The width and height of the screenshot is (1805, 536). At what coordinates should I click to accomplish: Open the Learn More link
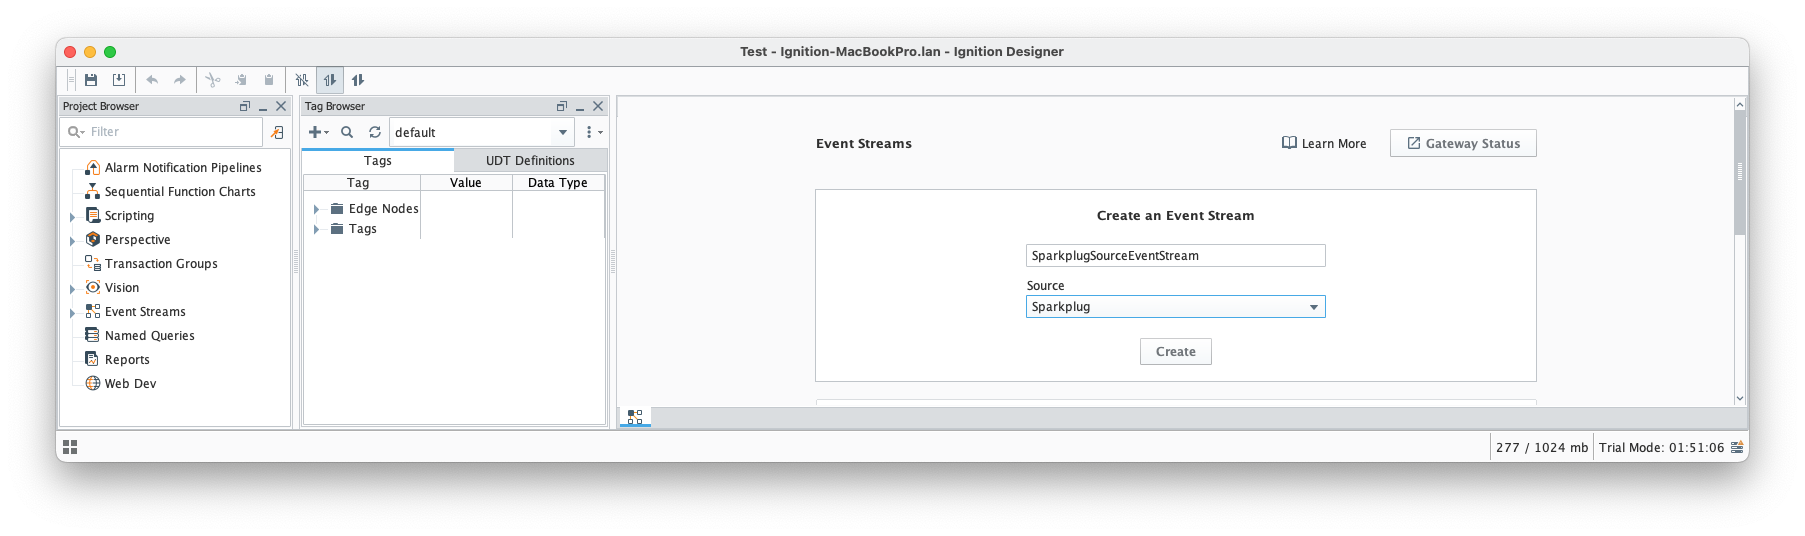pos(1324,144)
